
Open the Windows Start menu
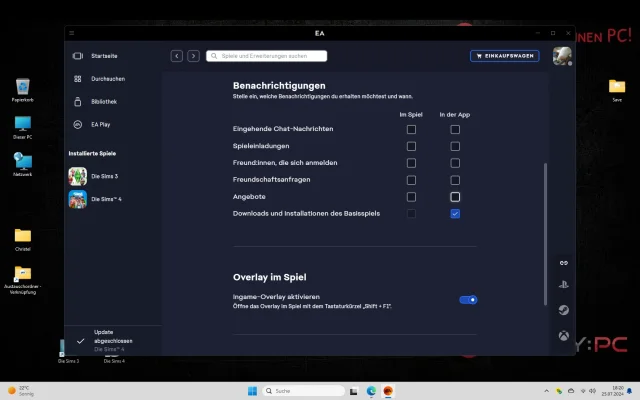click(x=252, y=391)
